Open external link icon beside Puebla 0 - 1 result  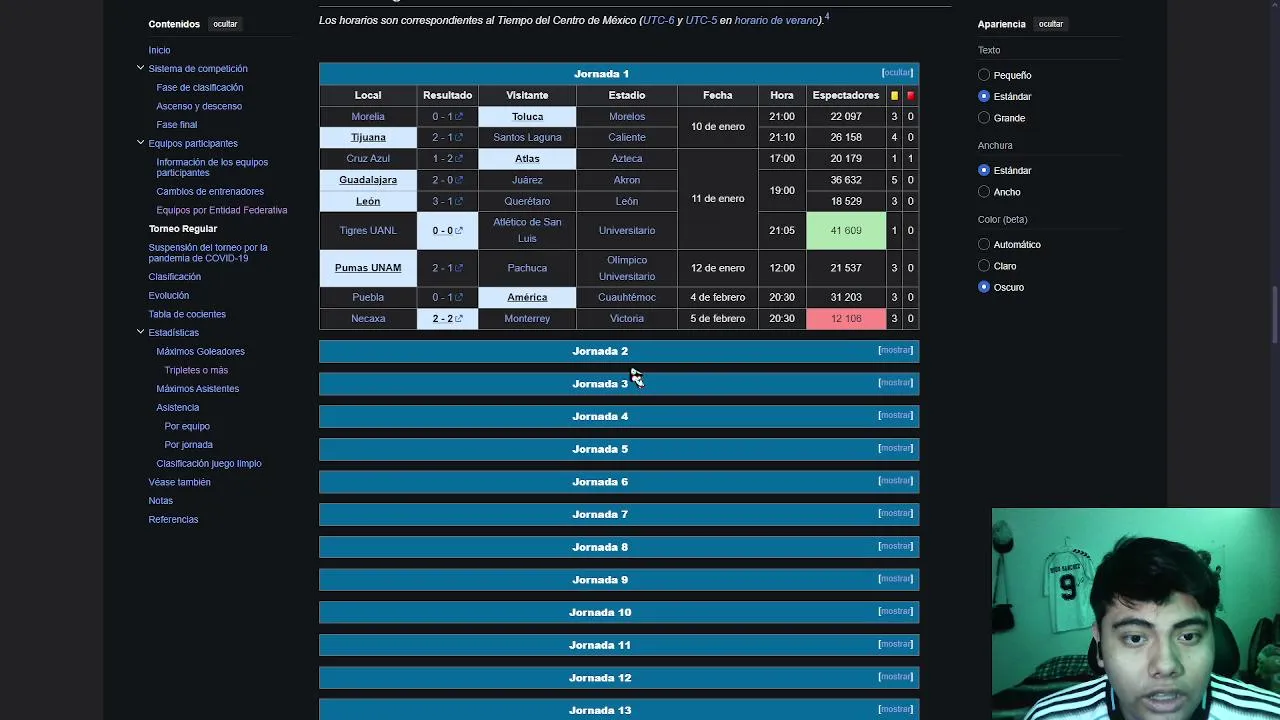pyautogui.click(x=459, y=297)
